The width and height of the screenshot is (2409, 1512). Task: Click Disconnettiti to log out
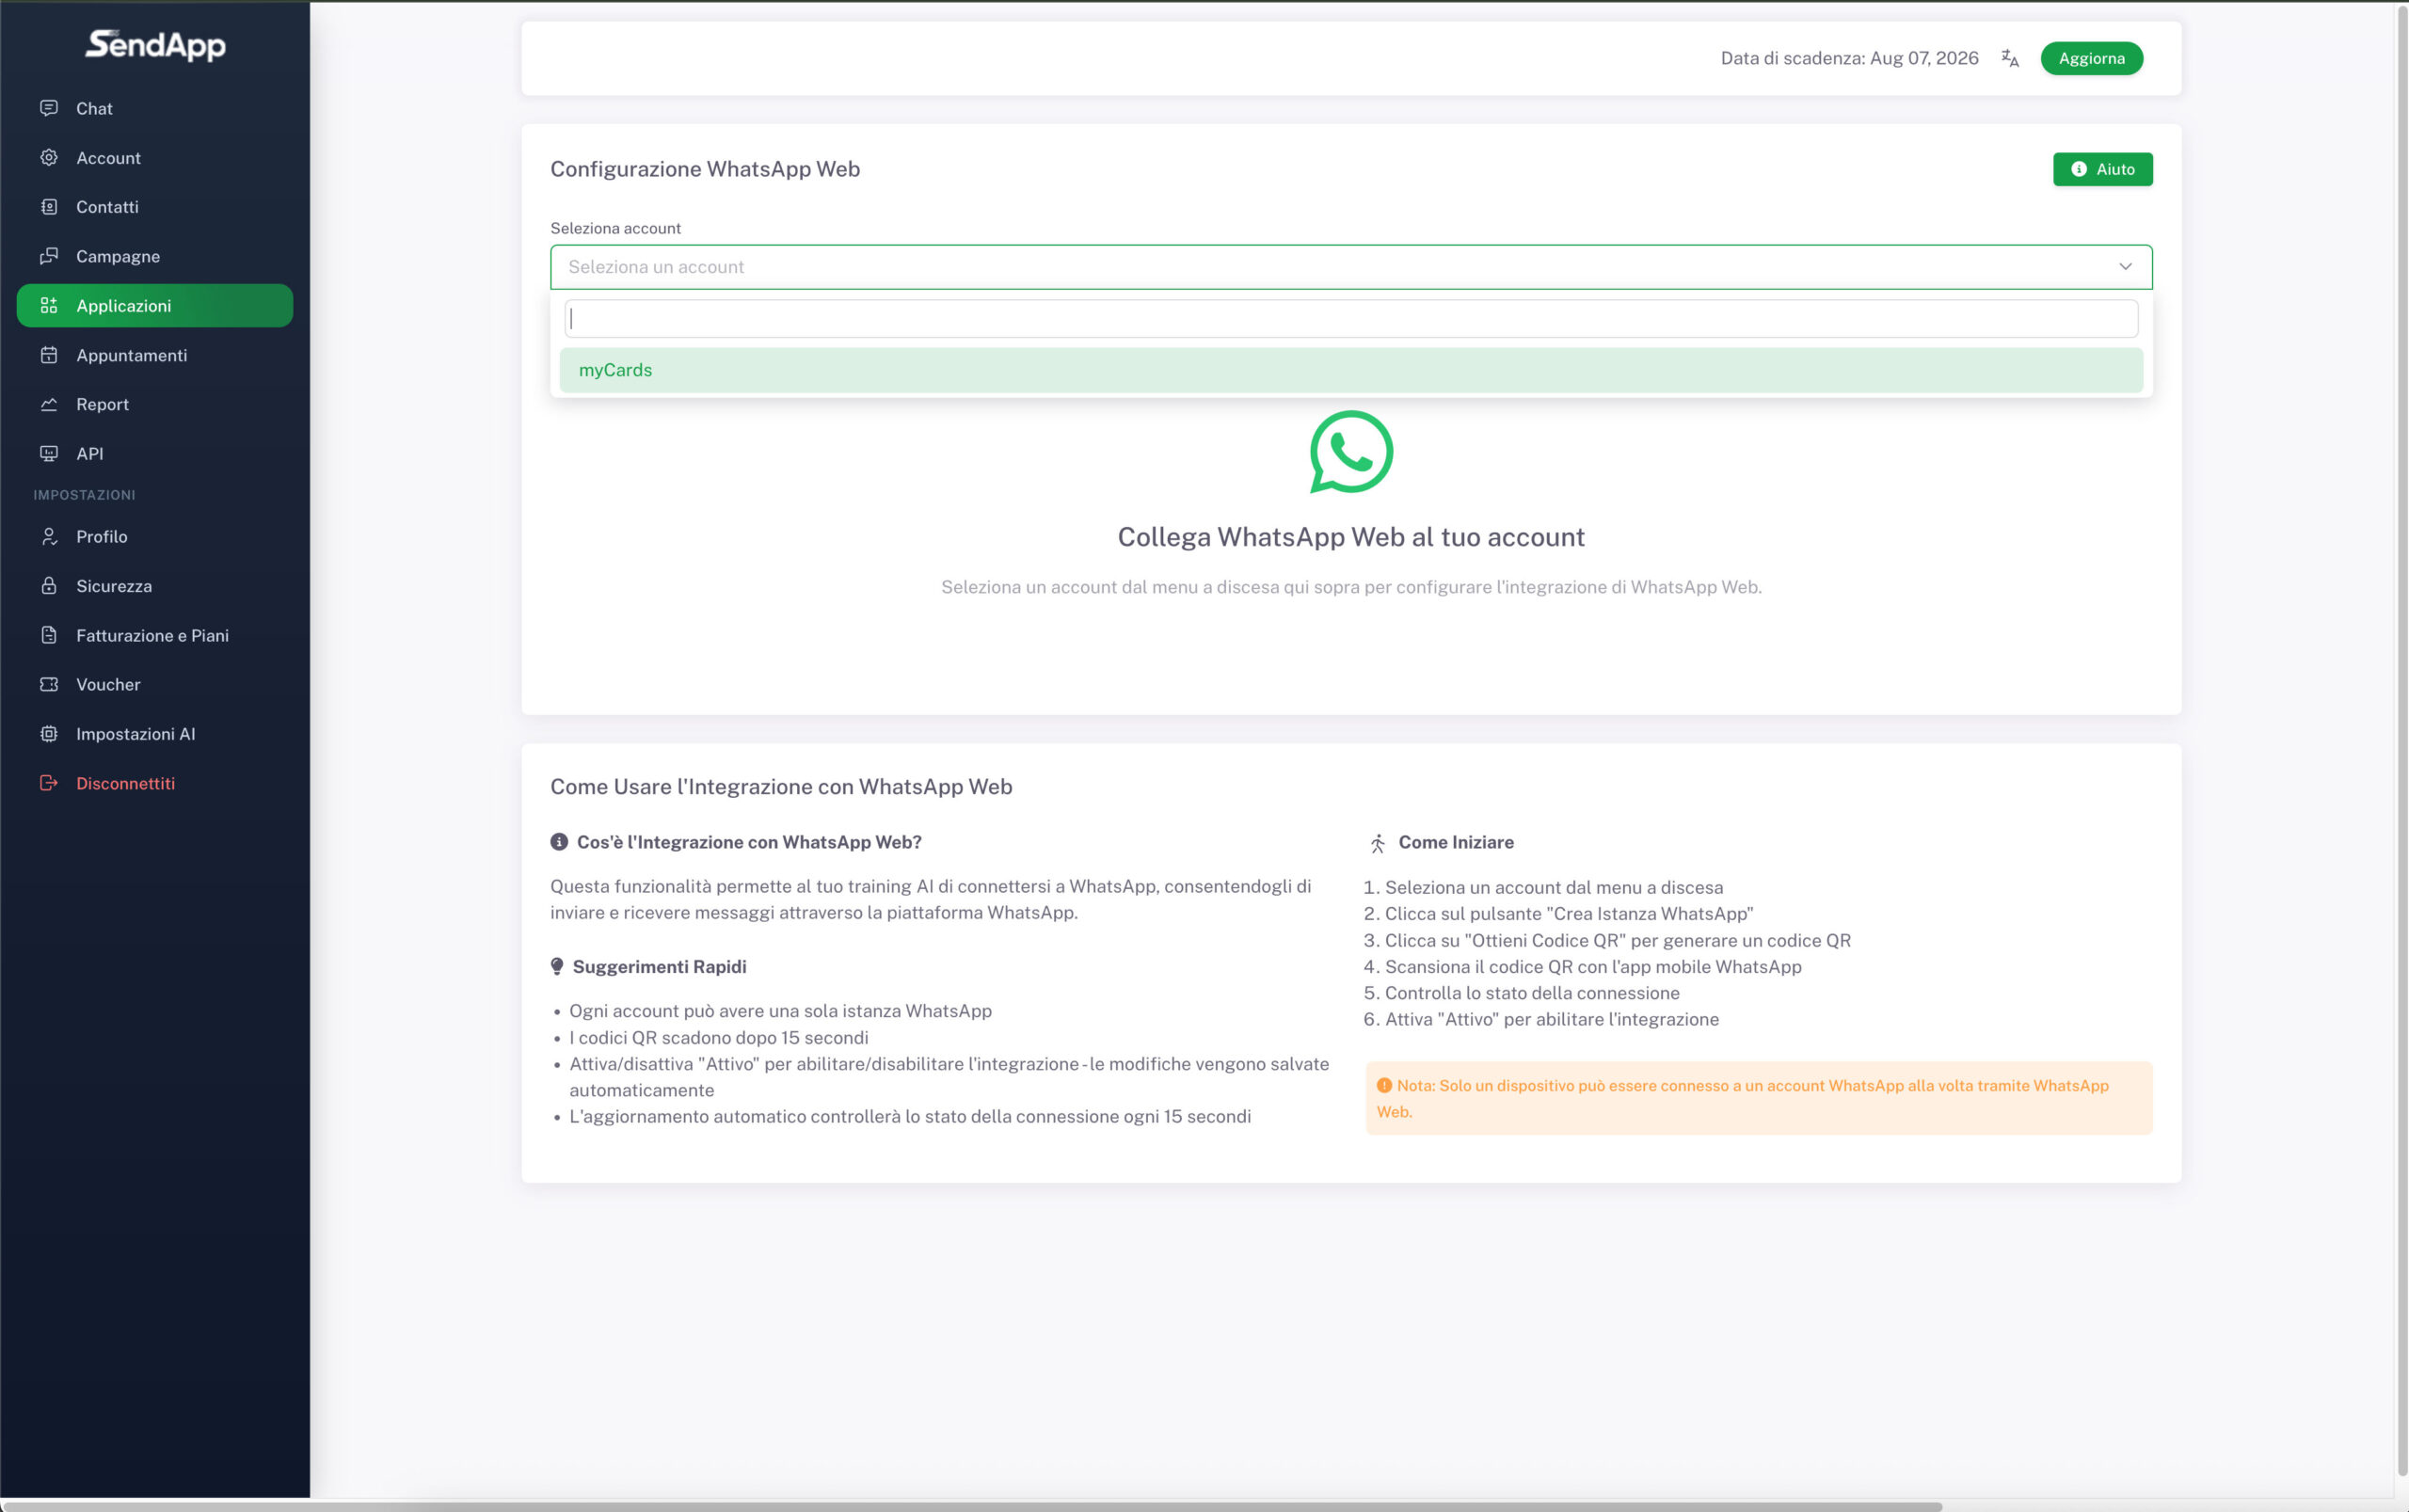pyautogui.click(x=155, y=783)
